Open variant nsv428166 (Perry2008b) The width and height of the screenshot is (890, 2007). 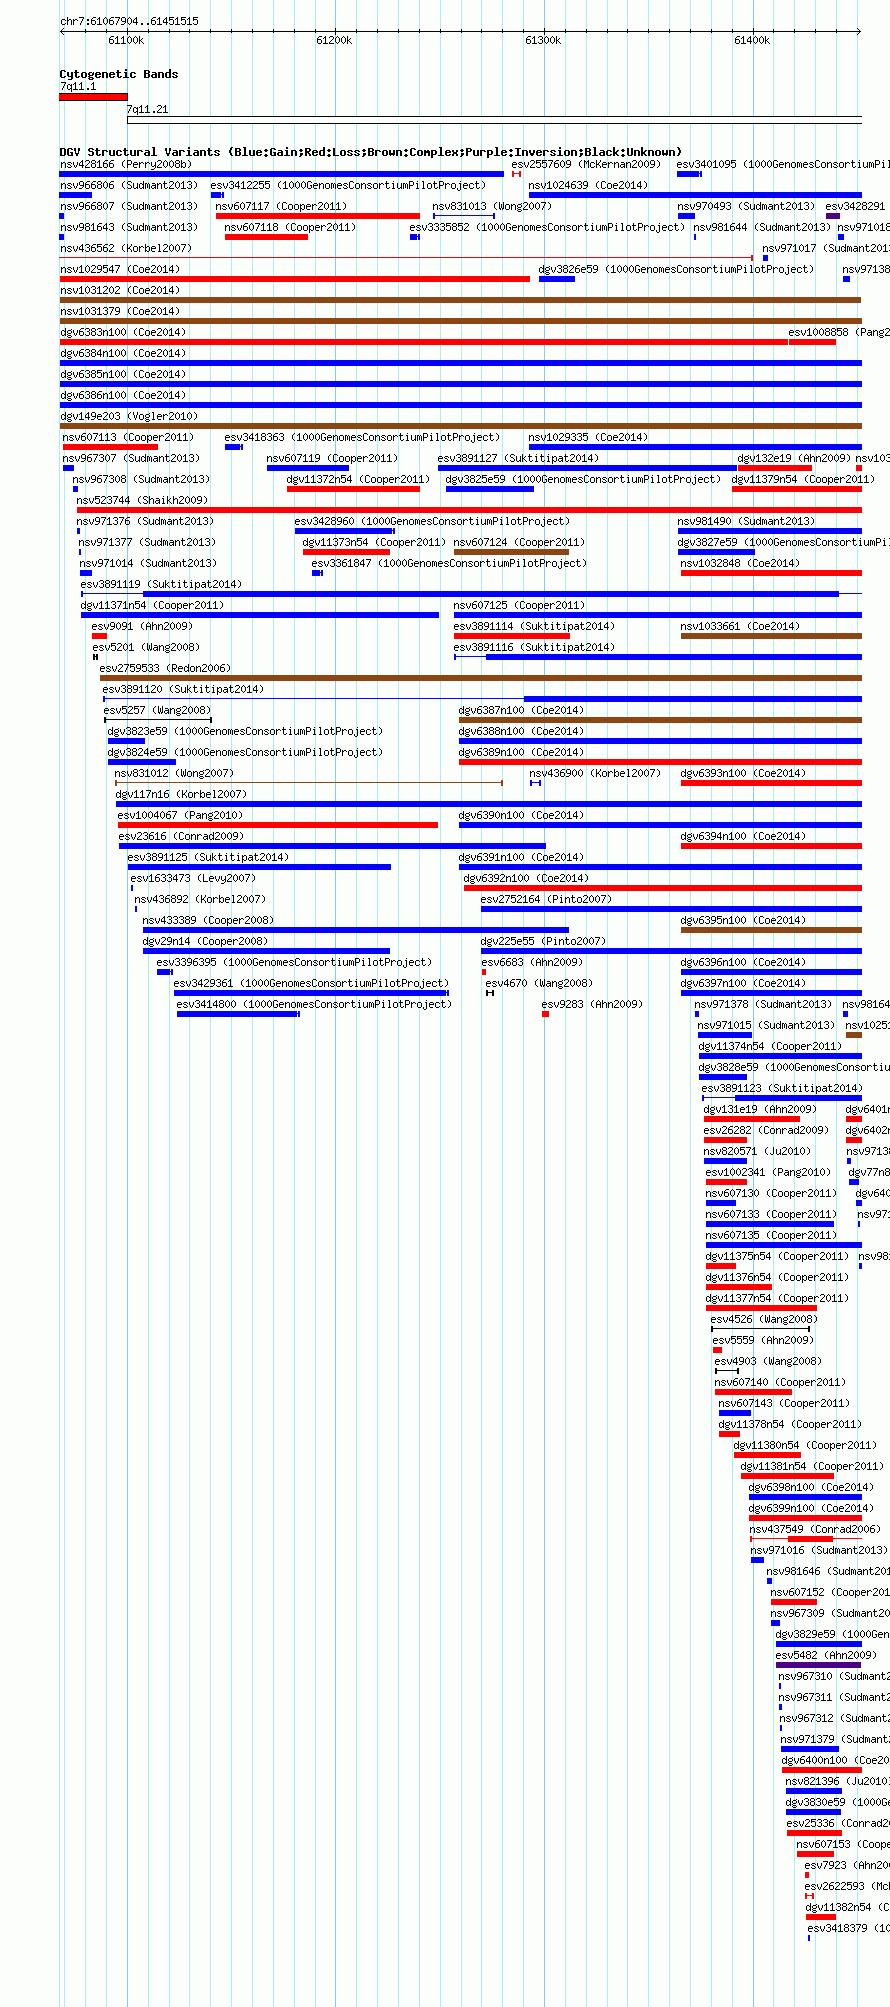pos(126,164)
